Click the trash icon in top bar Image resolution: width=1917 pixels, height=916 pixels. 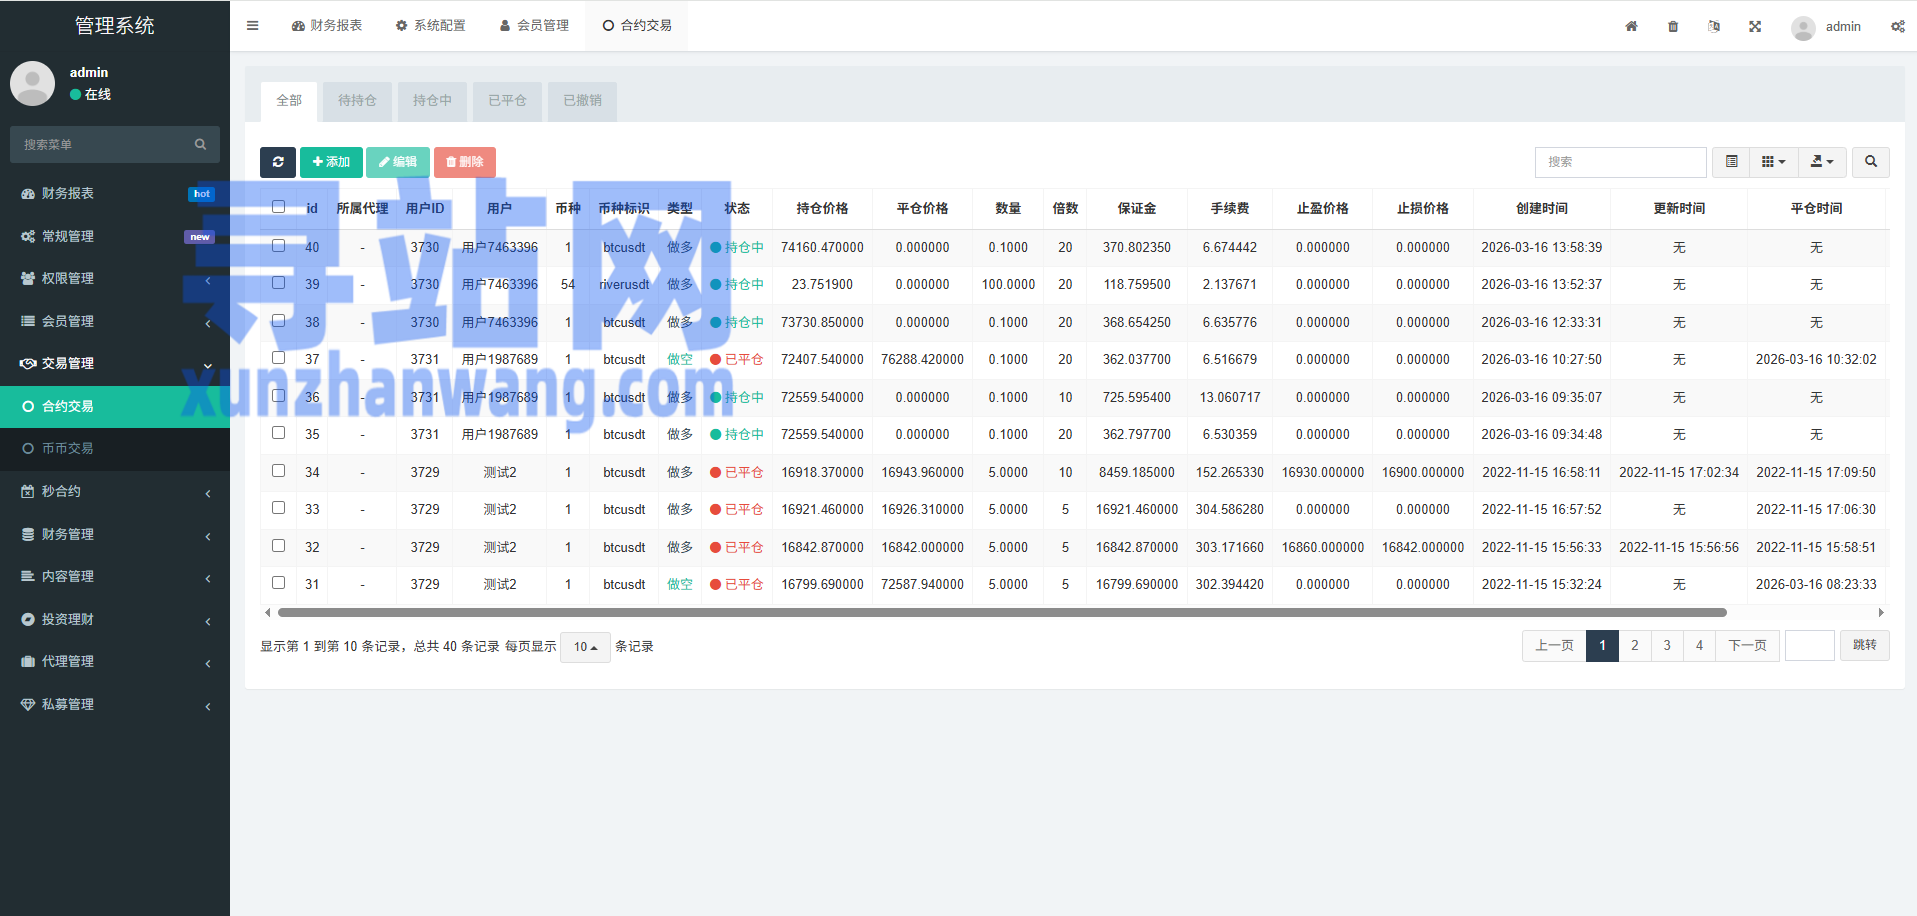tap(1673, 26)
